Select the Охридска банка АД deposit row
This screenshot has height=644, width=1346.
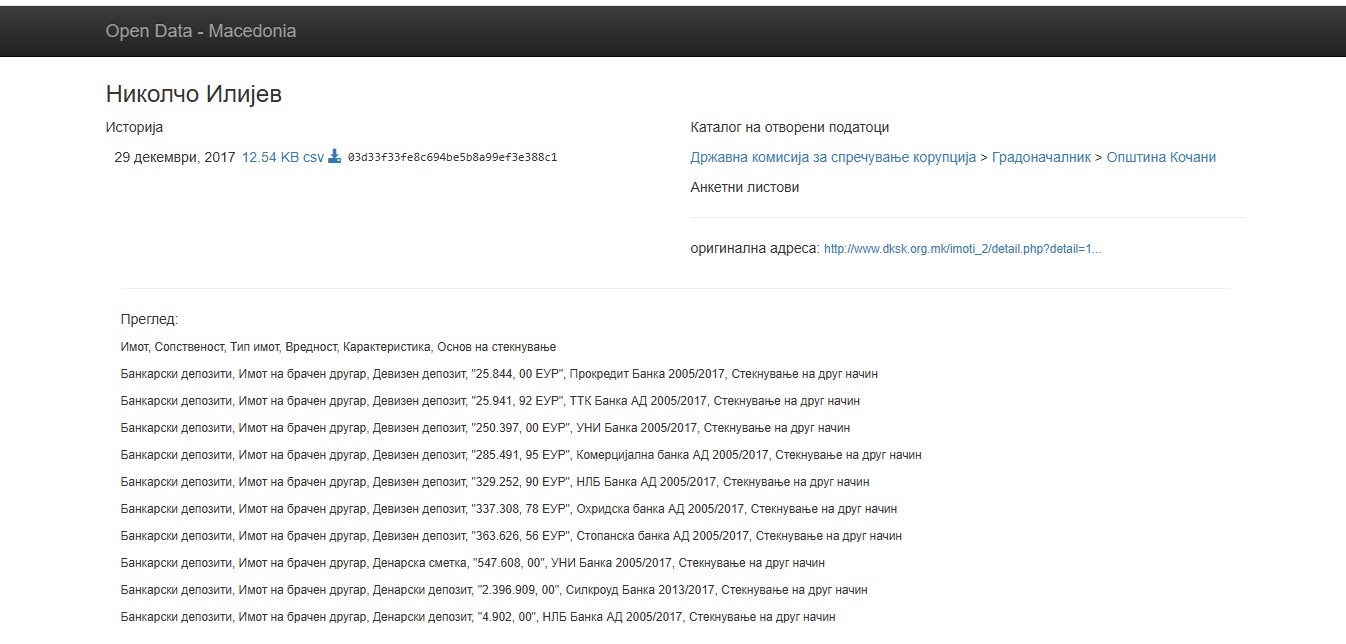tap(508, 509)
